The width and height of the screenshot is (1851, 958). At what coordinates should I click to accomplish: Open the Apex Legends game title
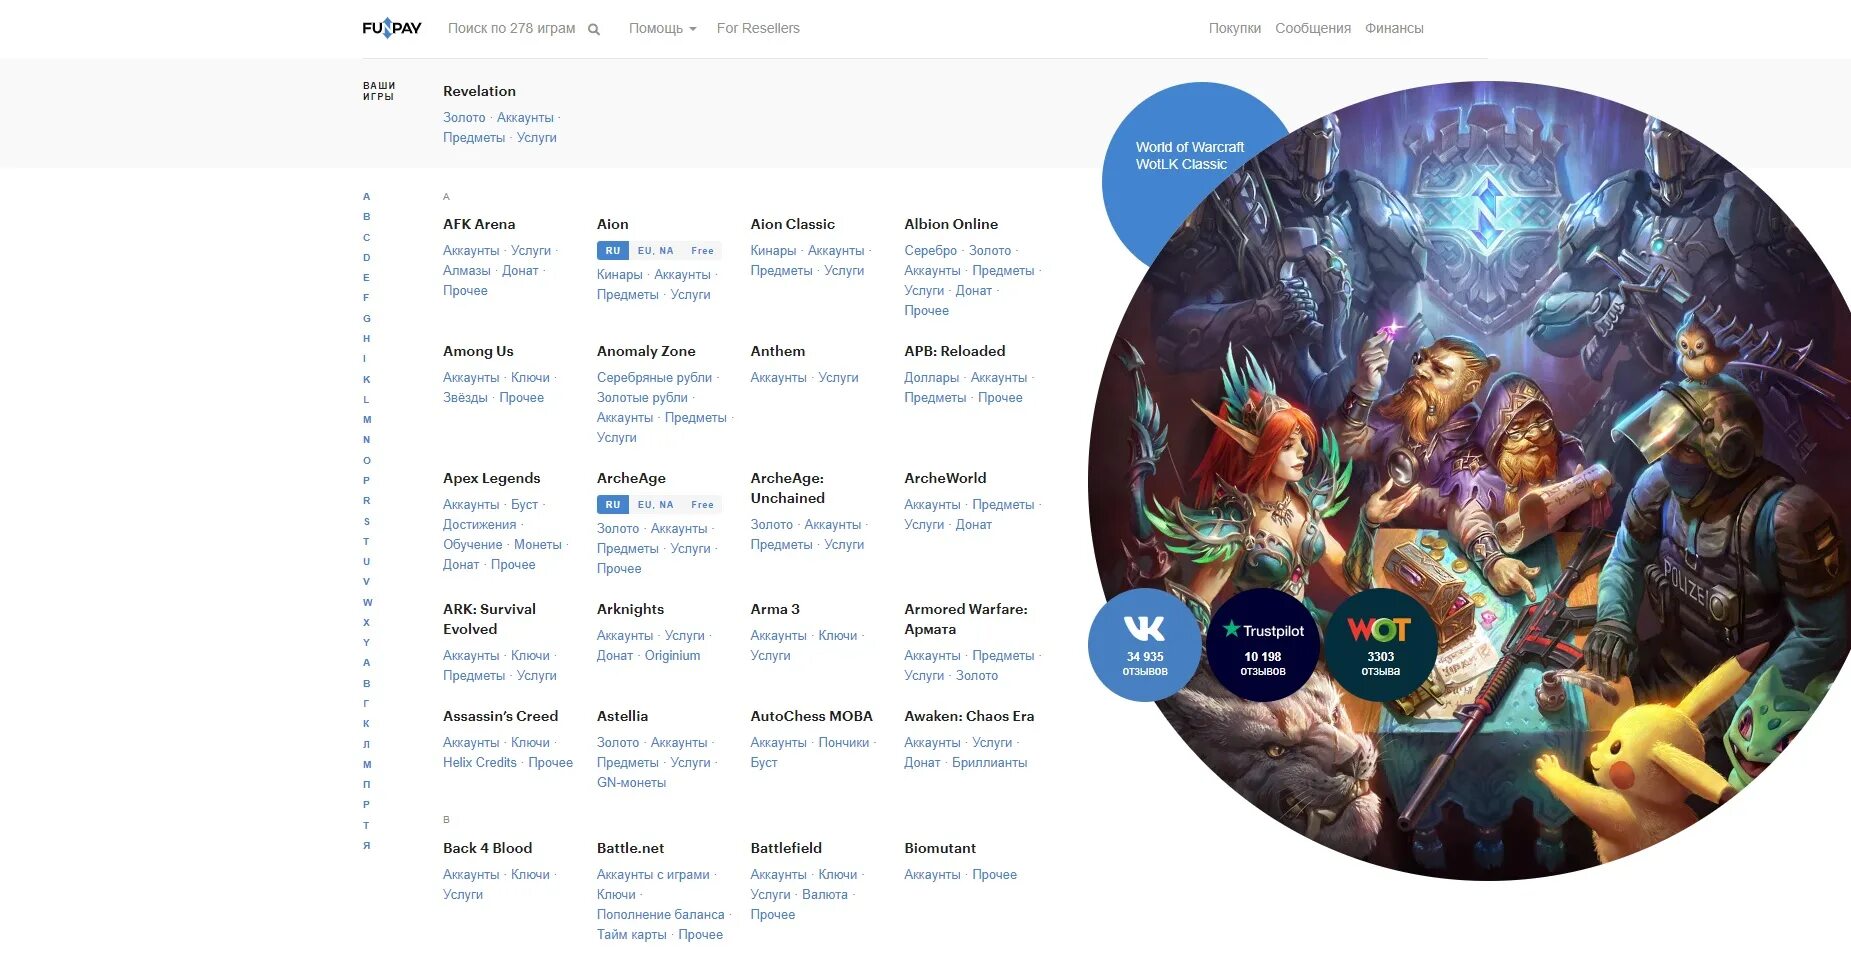491,478
